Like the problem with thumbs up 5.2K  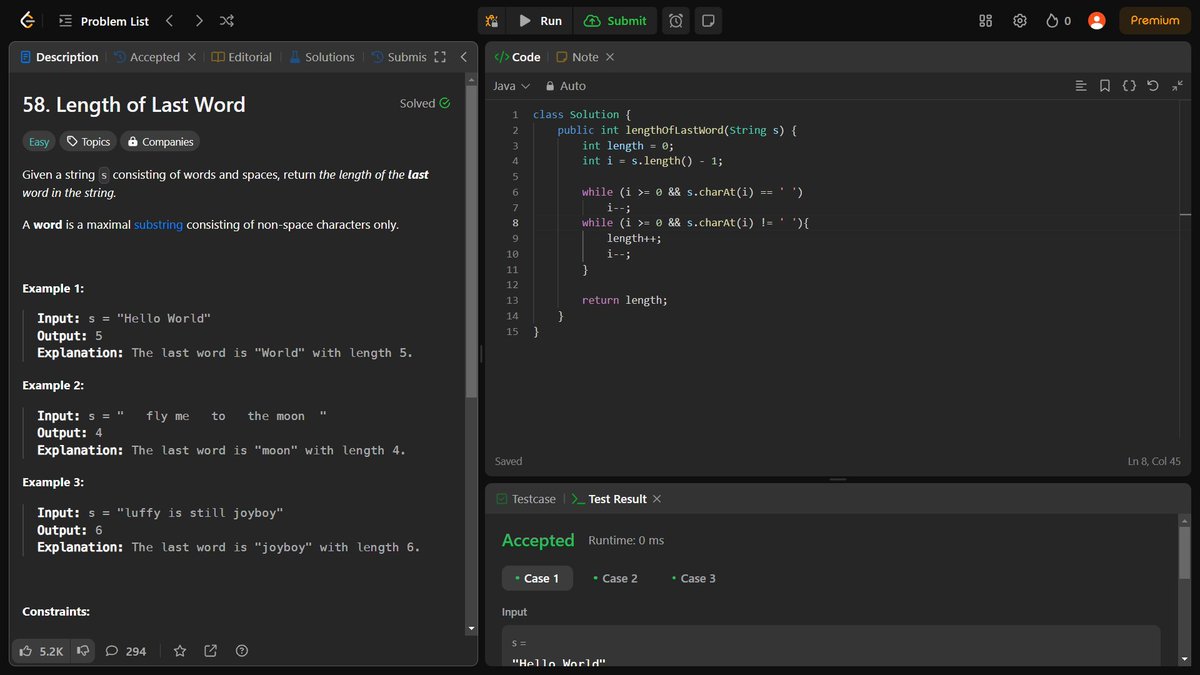41,651
